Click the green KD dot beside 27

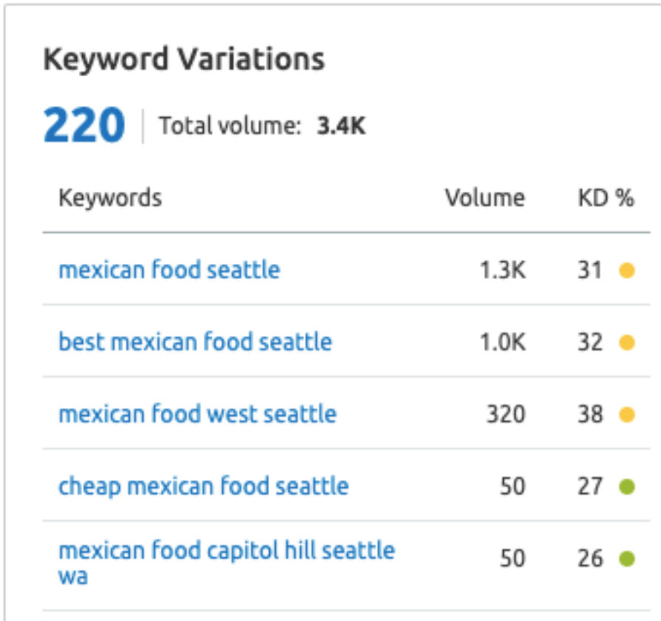(x=627, y=487)
